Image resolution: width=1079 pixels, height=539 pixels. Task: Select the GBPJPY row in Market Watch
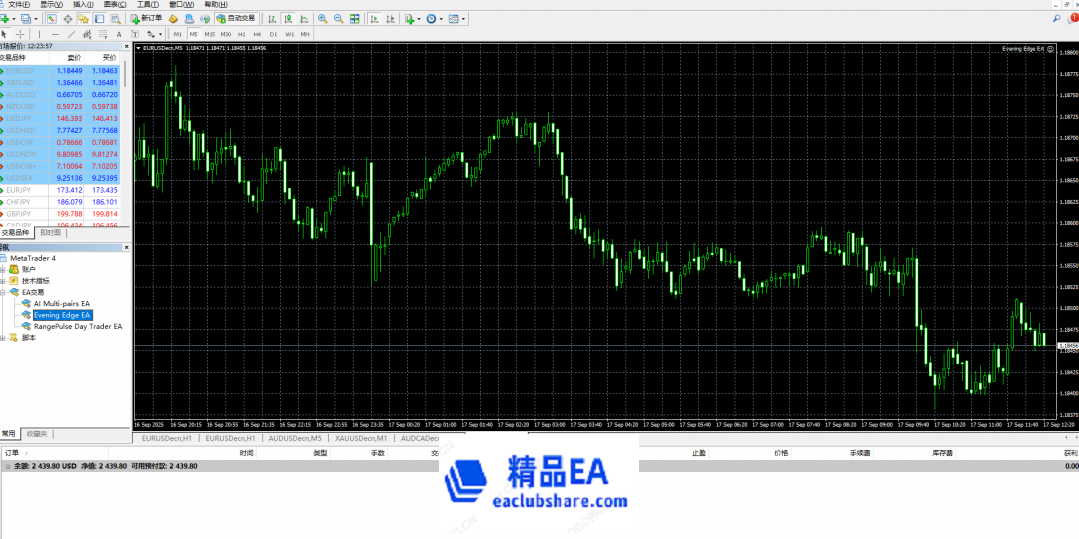(60, 214)
